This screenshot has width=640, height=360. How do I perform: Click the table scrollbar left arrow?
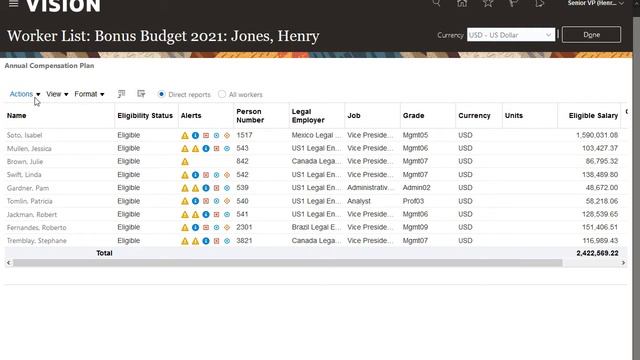point(9,263)
